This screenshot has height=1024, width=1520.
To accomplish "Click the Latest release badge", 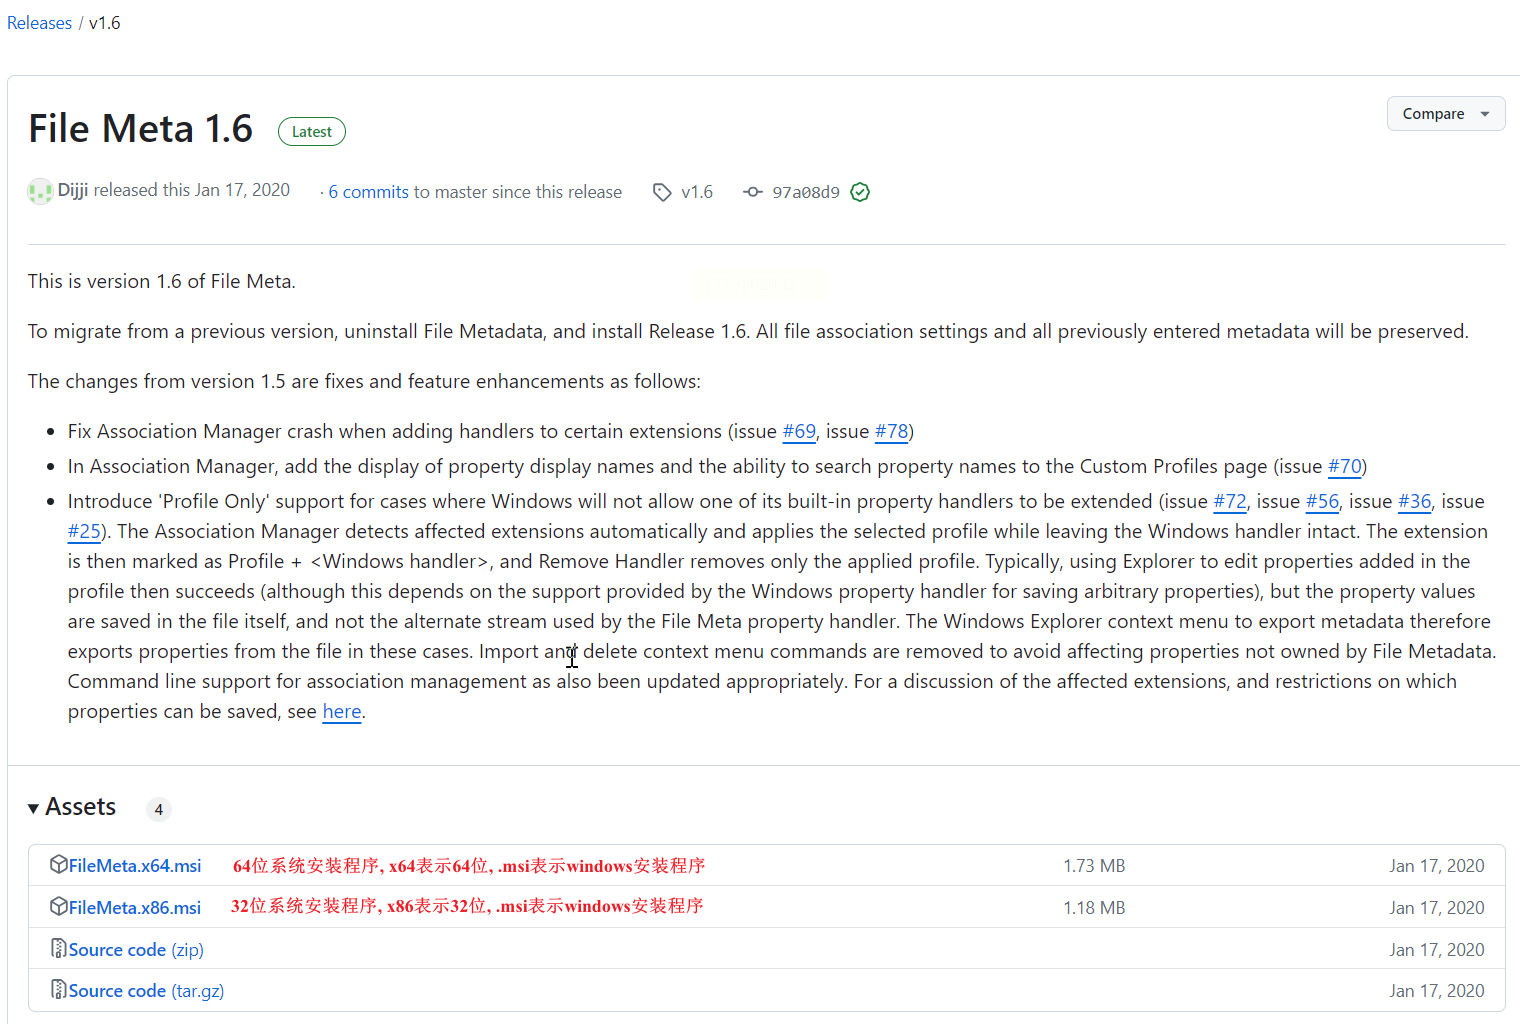I will click(312, 132).
